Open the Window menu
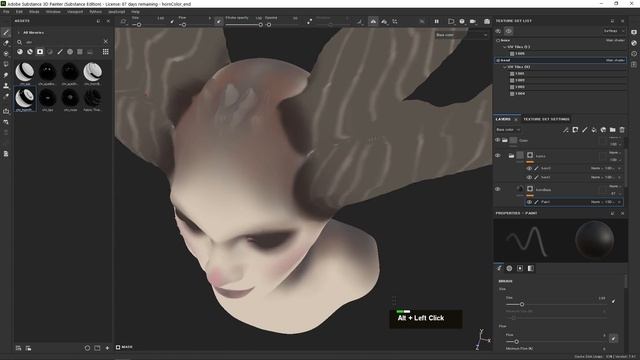Screen dimensions: 640x360 coord(53,12)
